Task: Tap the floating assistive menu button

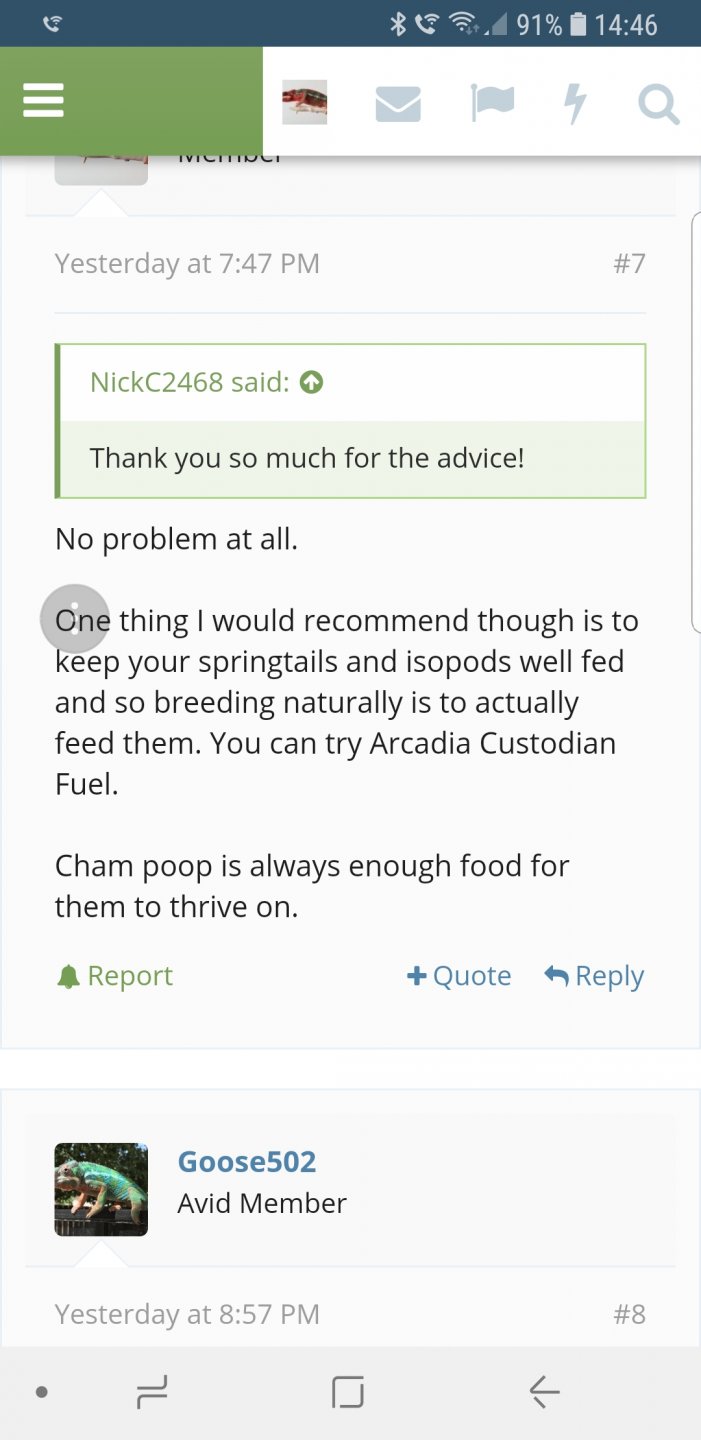Action: click(x=74, y=618)
